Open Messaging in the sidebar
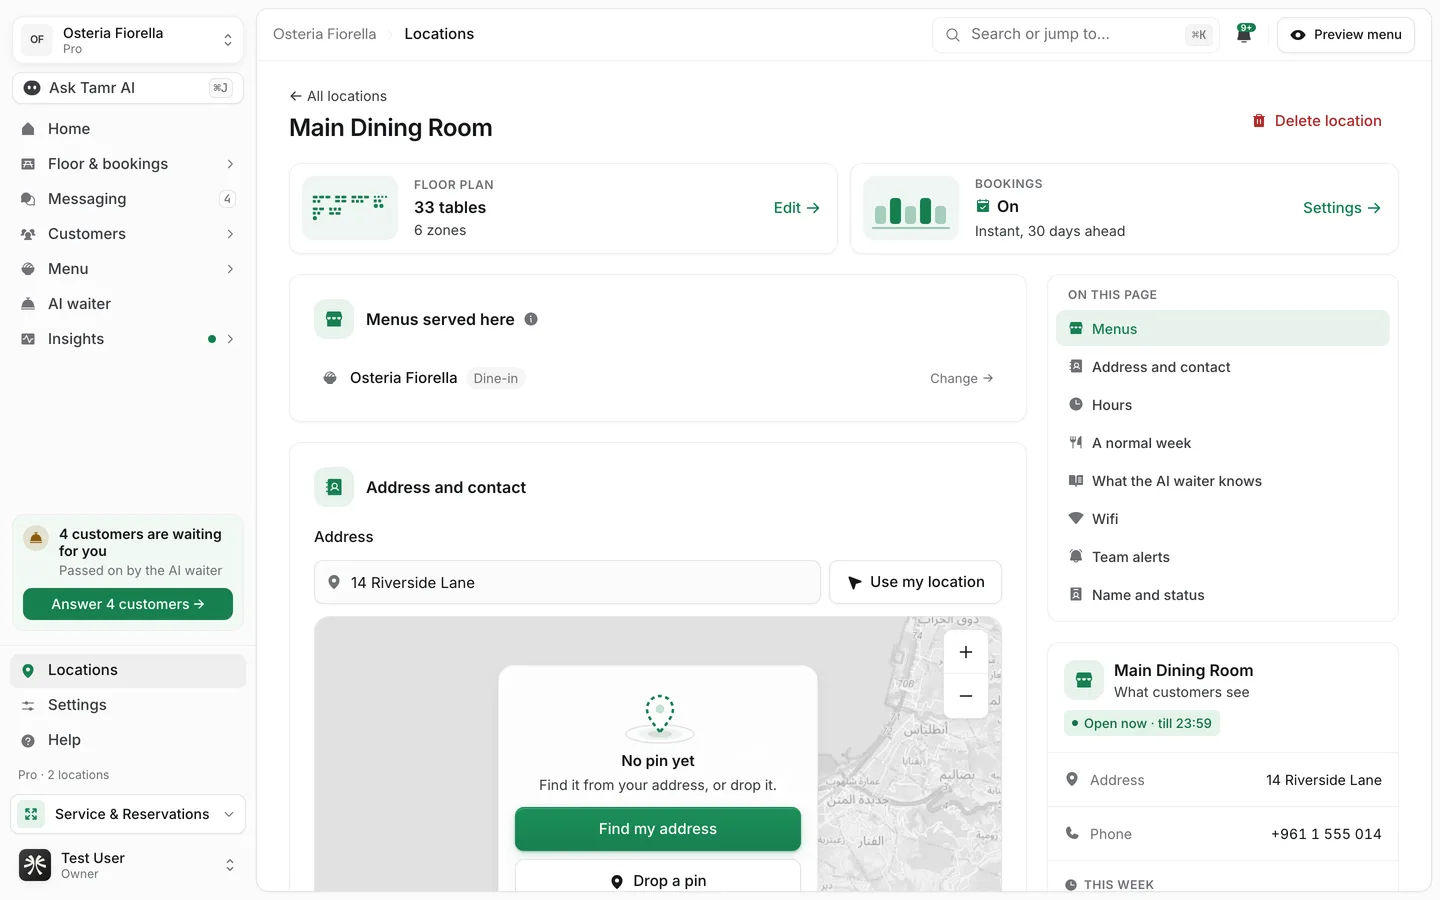The image size is (1440, 900). coord(128,199)
